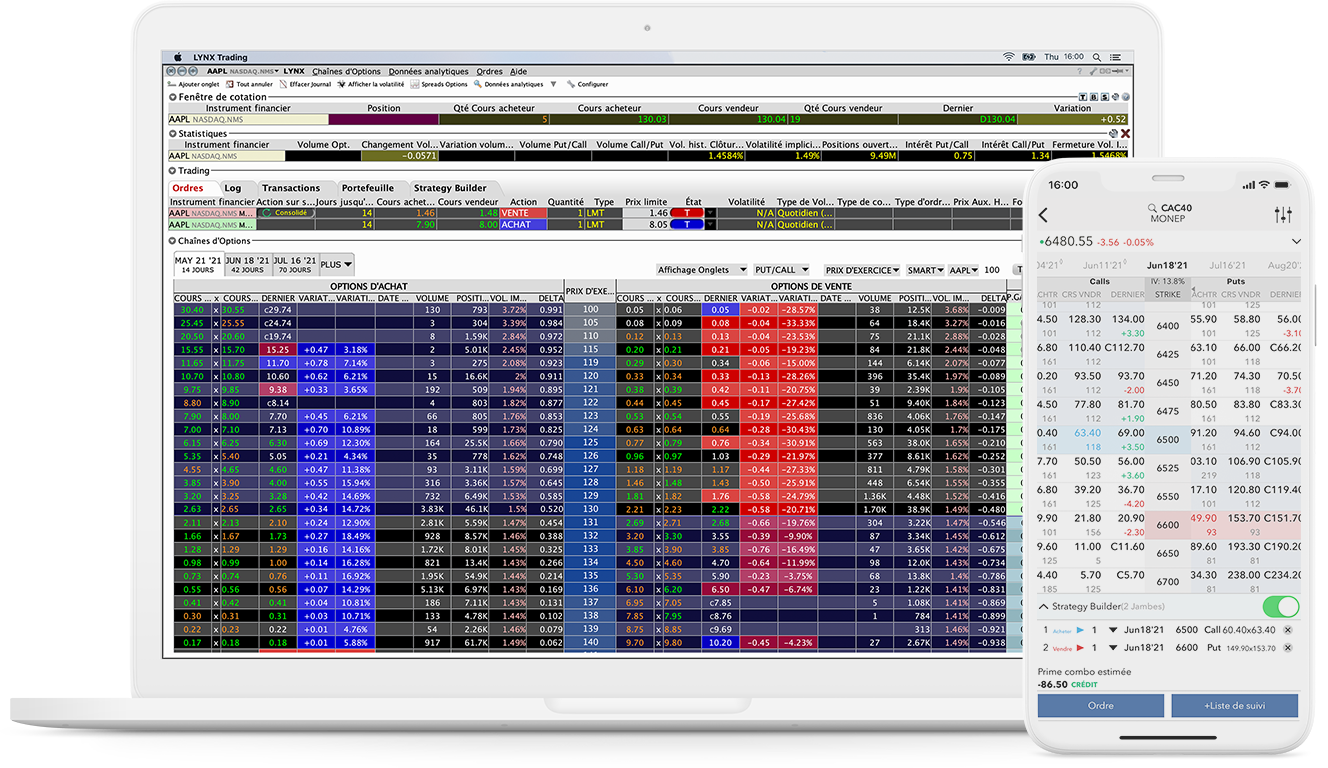1328x768 pixels.
Task: Open the PUT/CALL dropdown
Action: point(781,270)
